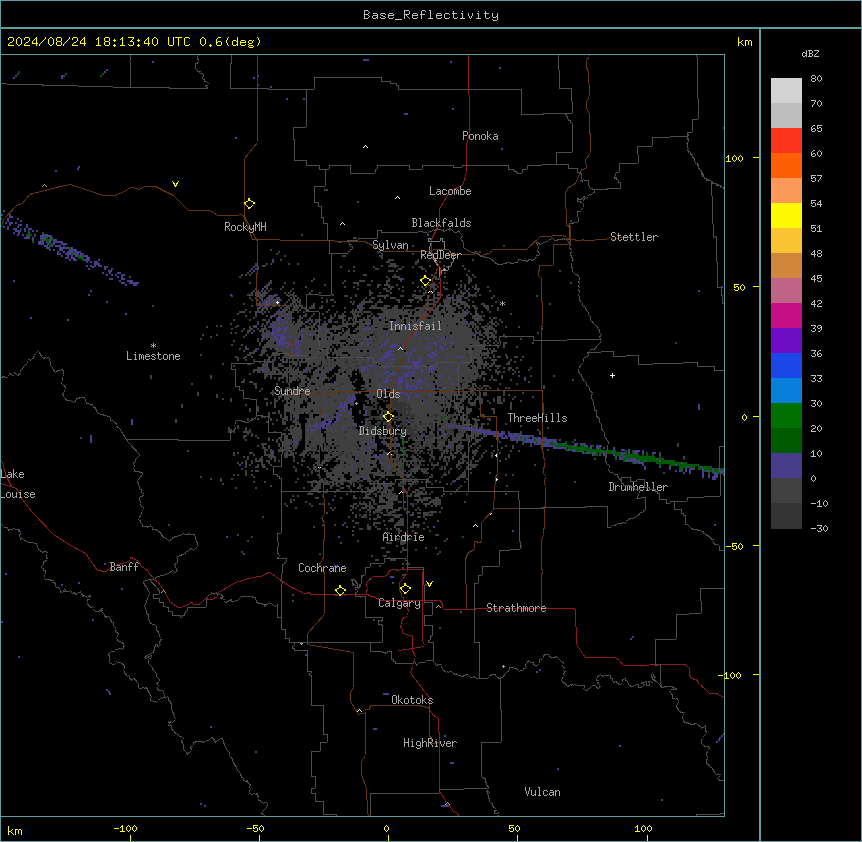
Task: Click the yellow diamond marker below RedDeer label
Action: (426, 281)
